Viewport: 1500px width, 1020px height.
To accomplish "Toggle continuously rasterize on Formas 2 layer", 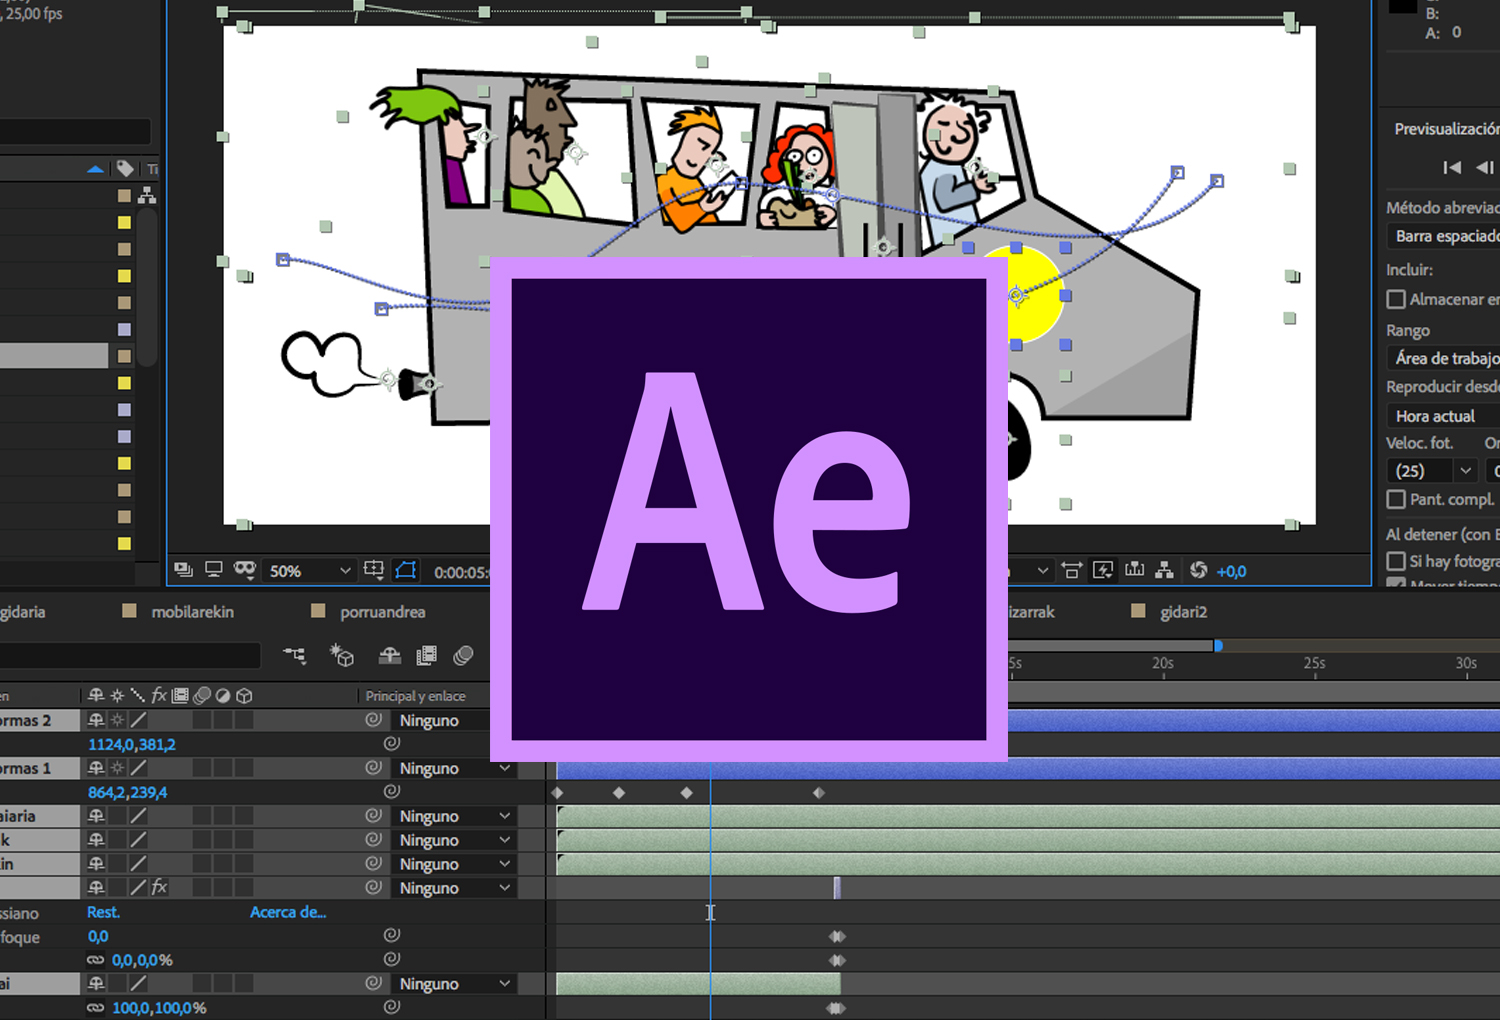I will click(118, 720).
